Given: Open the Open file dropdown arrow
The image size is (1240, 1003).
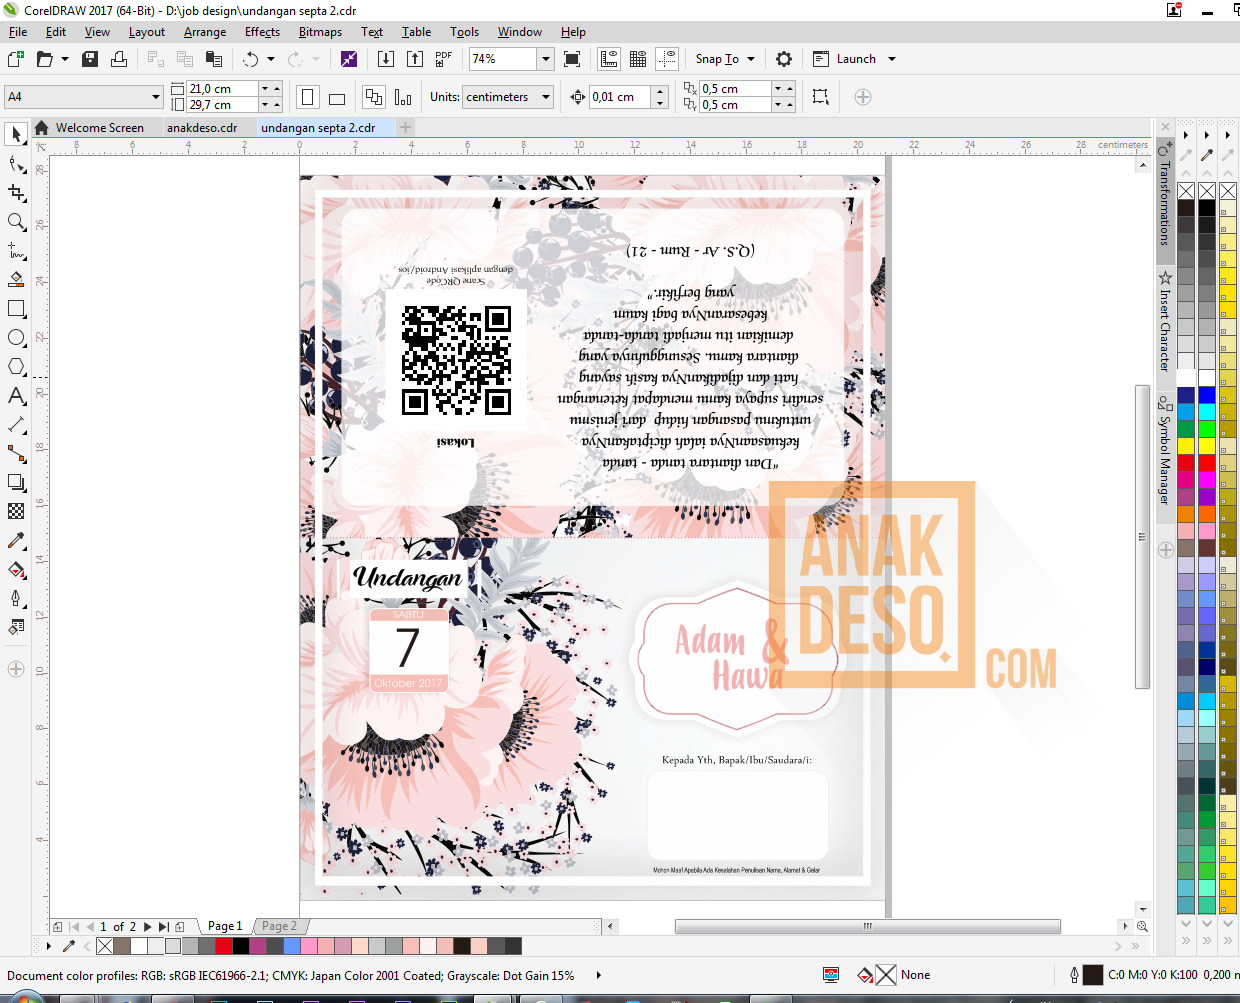Looking at the screenshot, I should (65, 59).
